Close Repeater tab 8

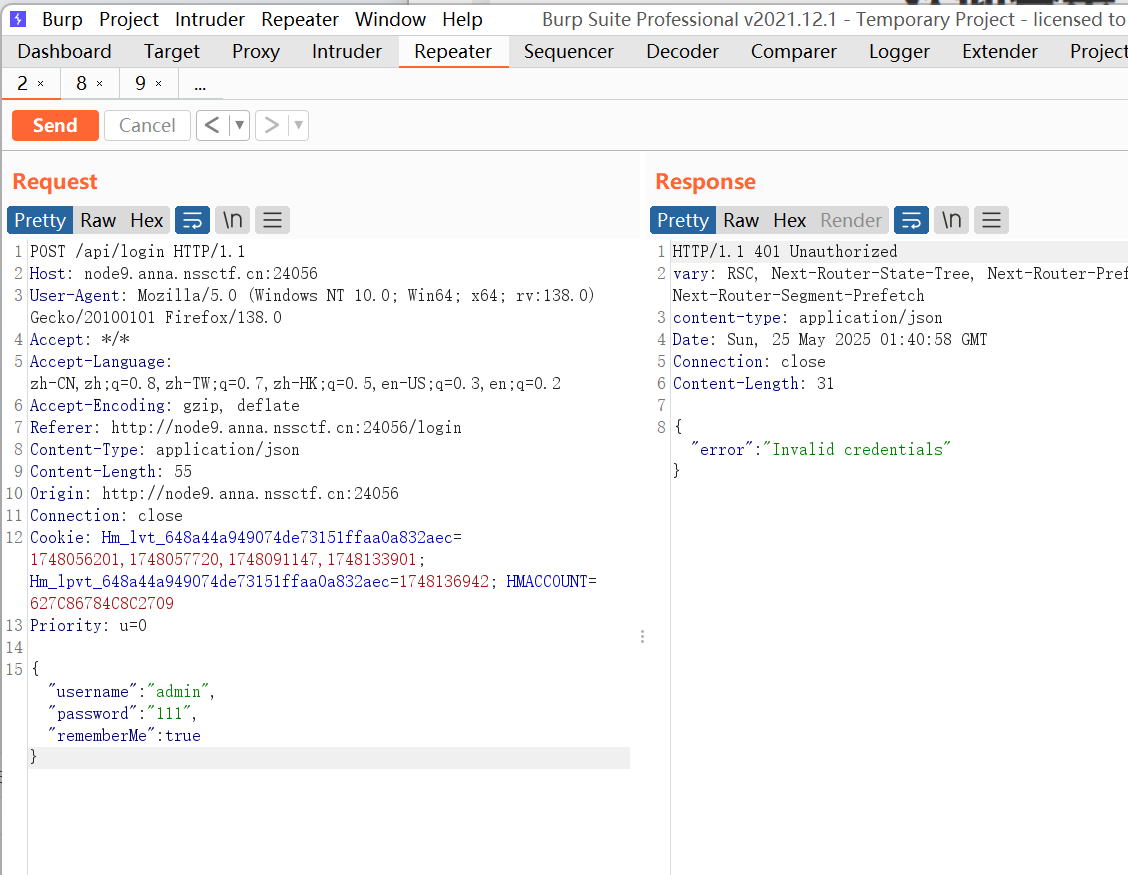[100, 84]
